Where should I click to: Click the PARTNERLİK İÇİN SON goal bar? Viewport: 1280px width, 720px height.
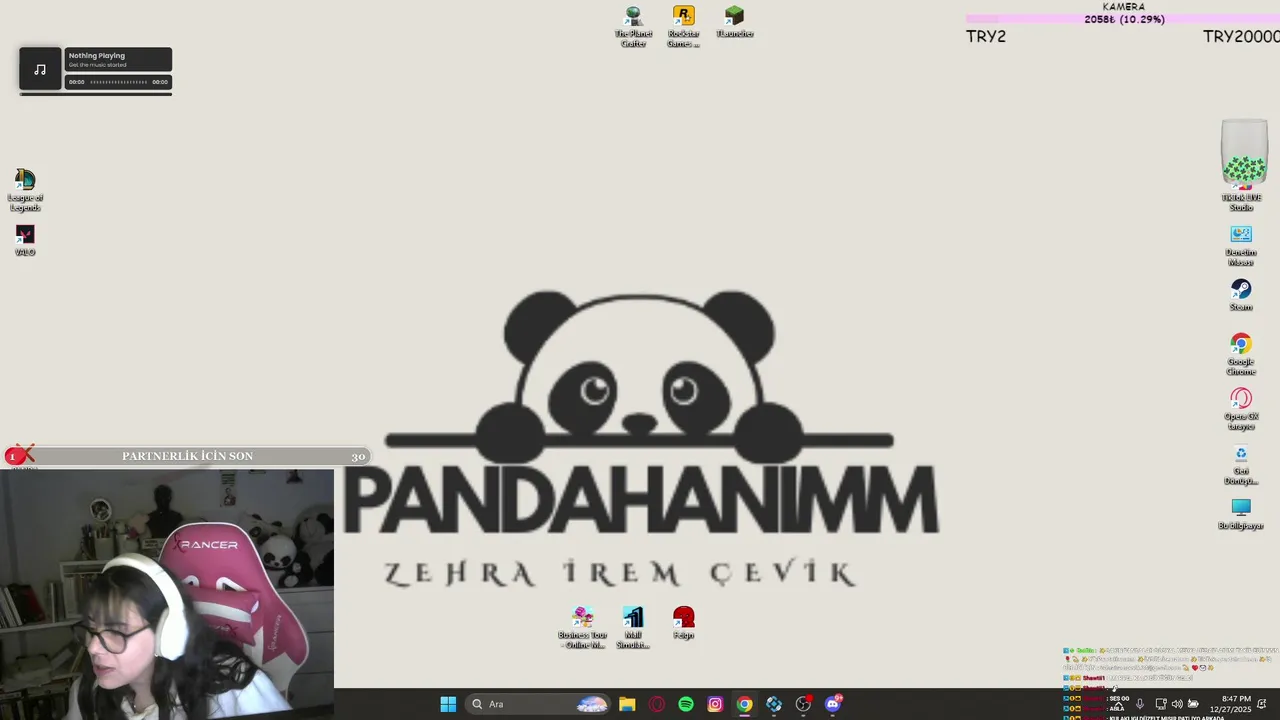[x=187, y=456]
